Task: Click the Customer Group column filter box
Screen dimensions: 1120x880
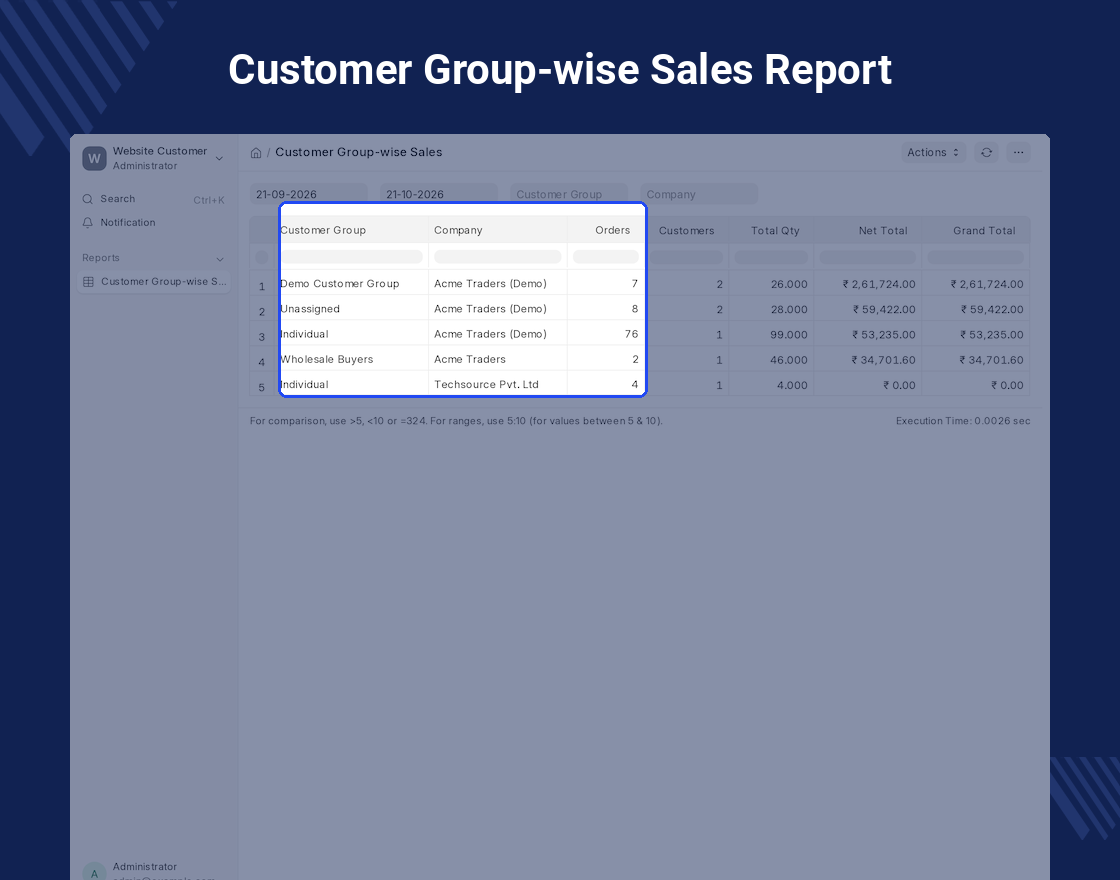Action: point(351,256)
